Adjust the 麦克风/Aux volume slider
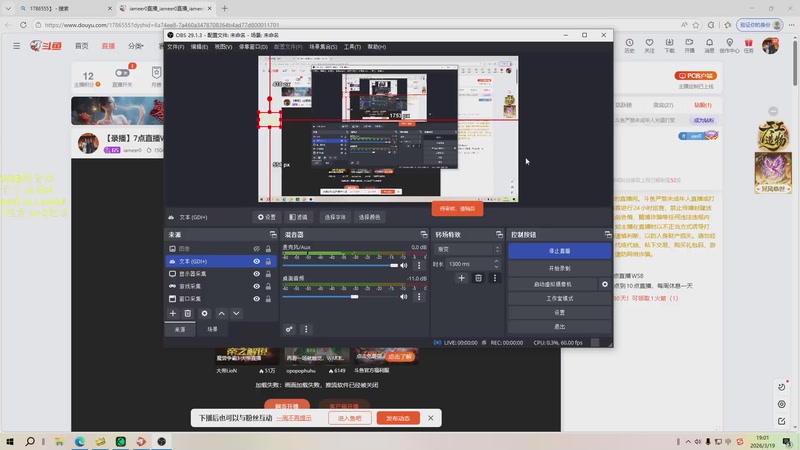The height and width of the screenshot is (450, 800). click(340, 265)
